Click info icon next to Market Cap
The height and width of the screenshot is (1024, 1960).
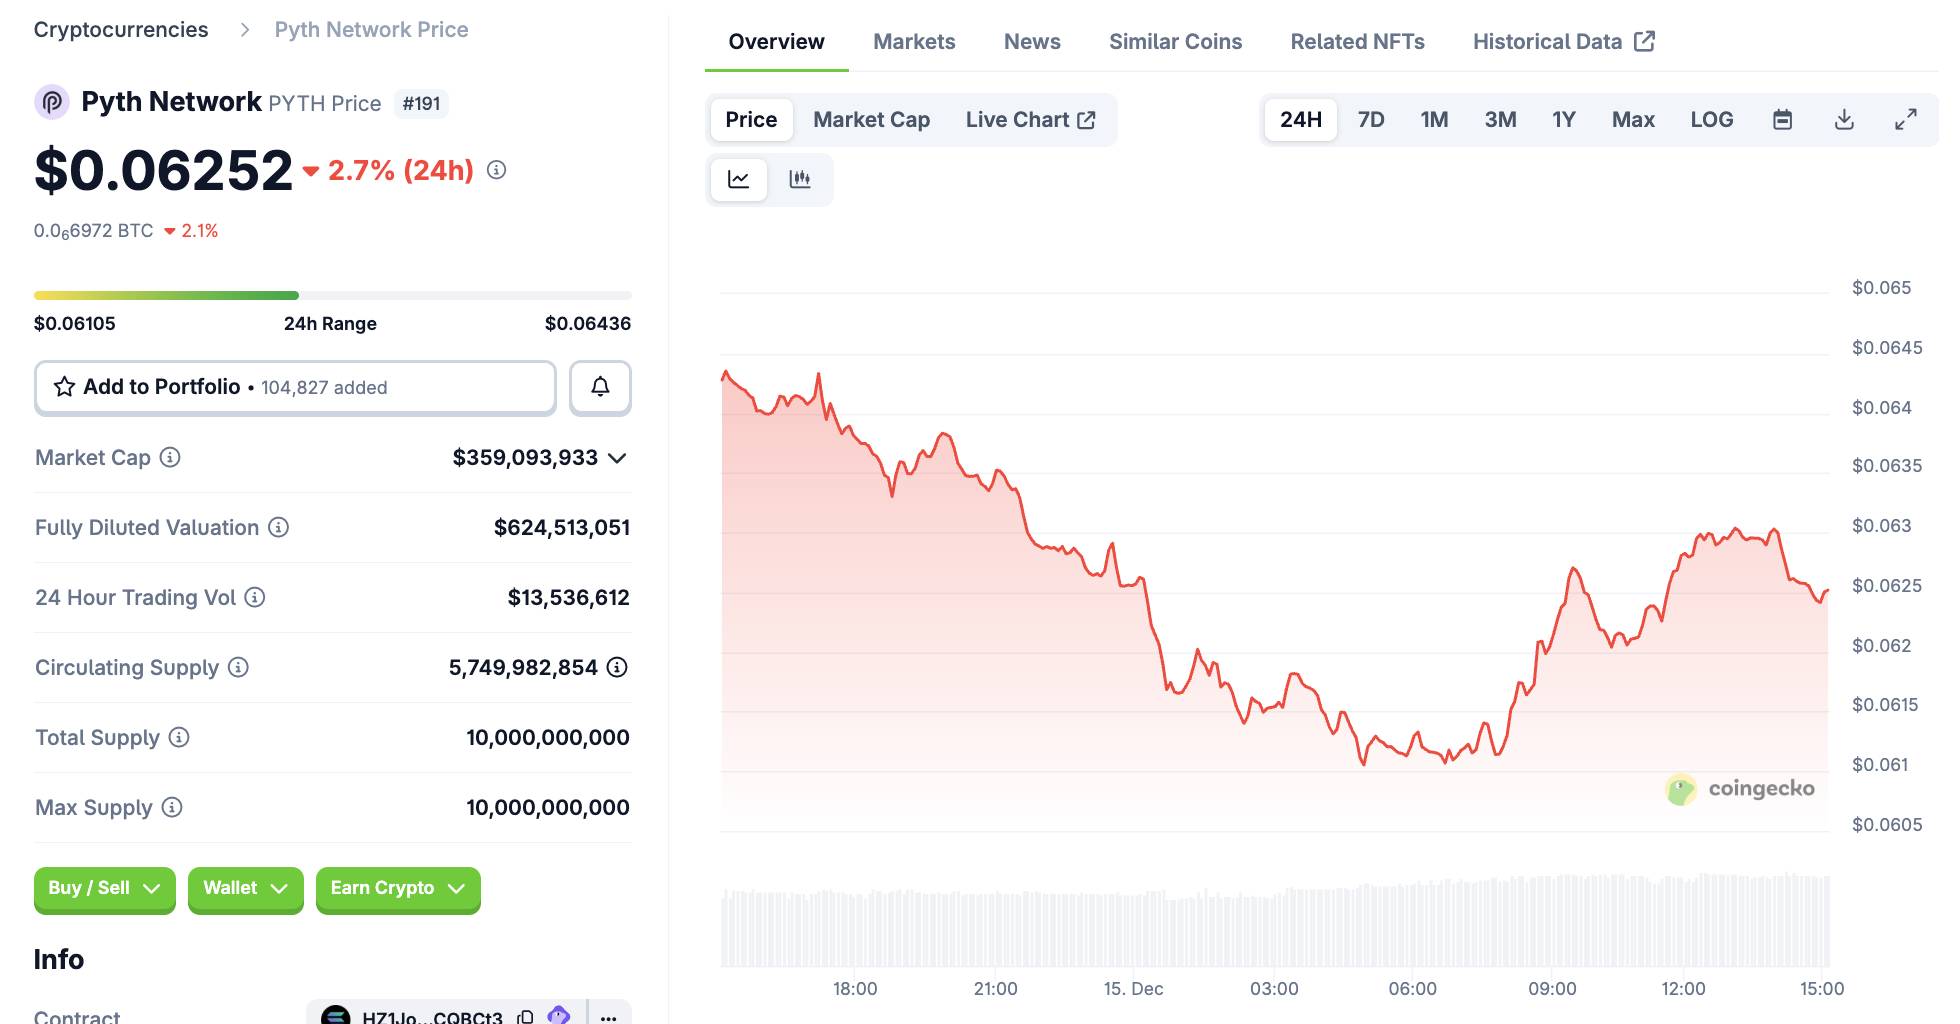pos(171,457)
